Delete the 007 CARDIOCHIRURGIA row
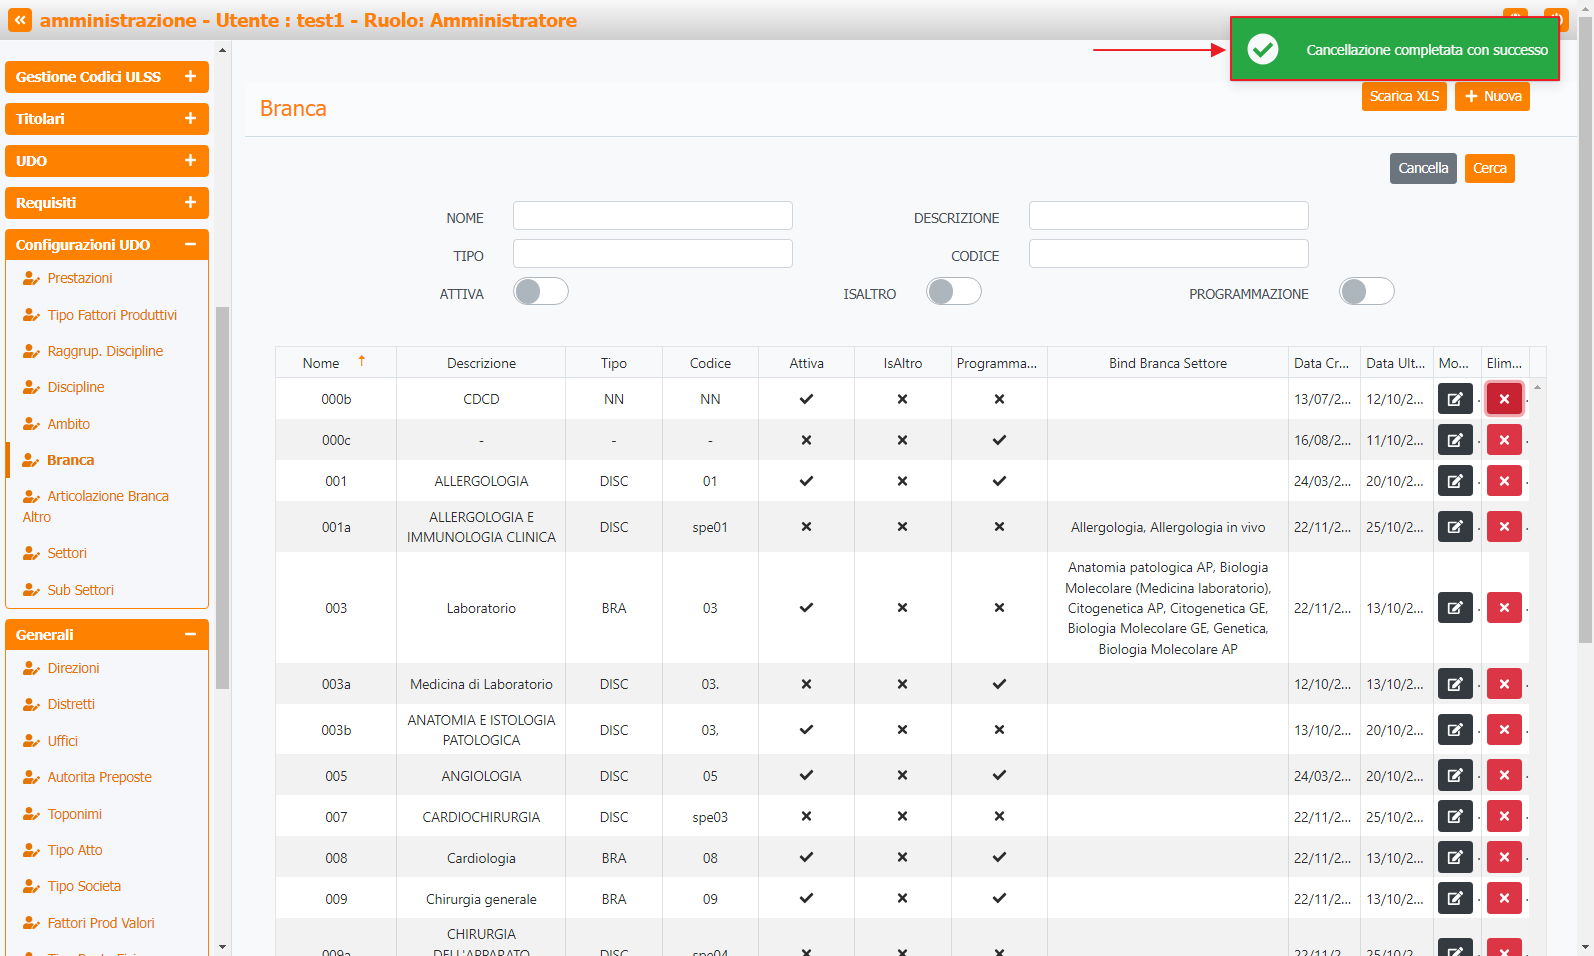Viewport: 1594px width, 956px height. pos(1503,817)
